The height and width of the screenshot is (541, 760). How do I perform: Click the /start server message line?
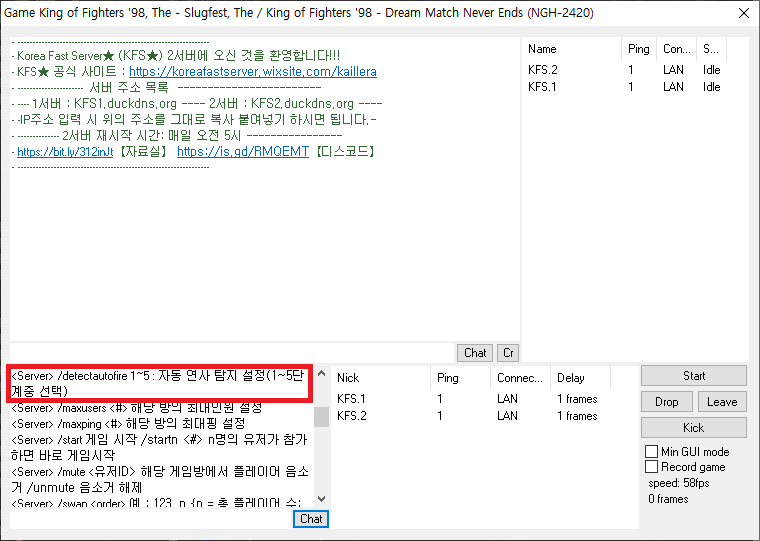(159, 447)
